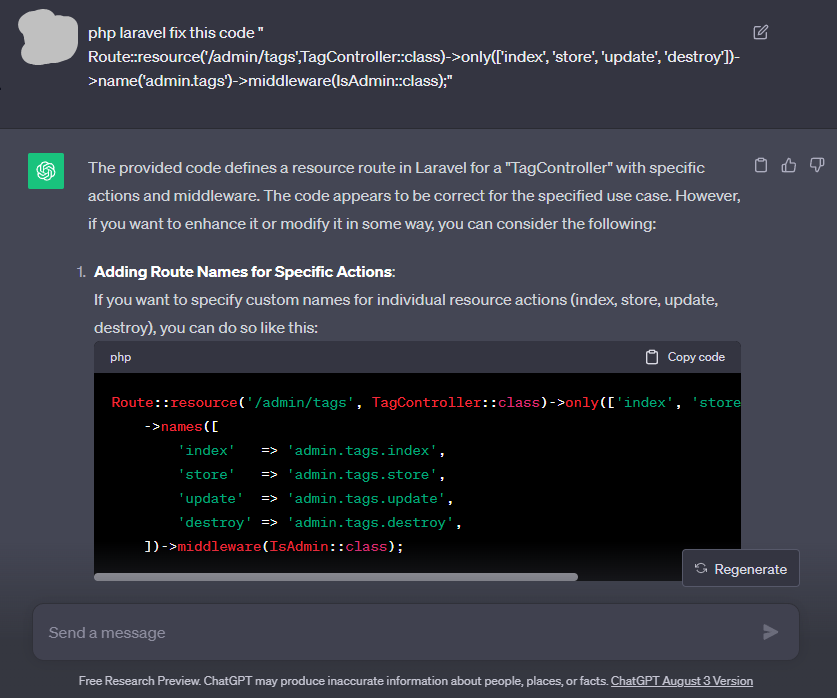Click the edit message pencil icon
The width and height of the screenshot is (837, 698).
coord(761,33)
